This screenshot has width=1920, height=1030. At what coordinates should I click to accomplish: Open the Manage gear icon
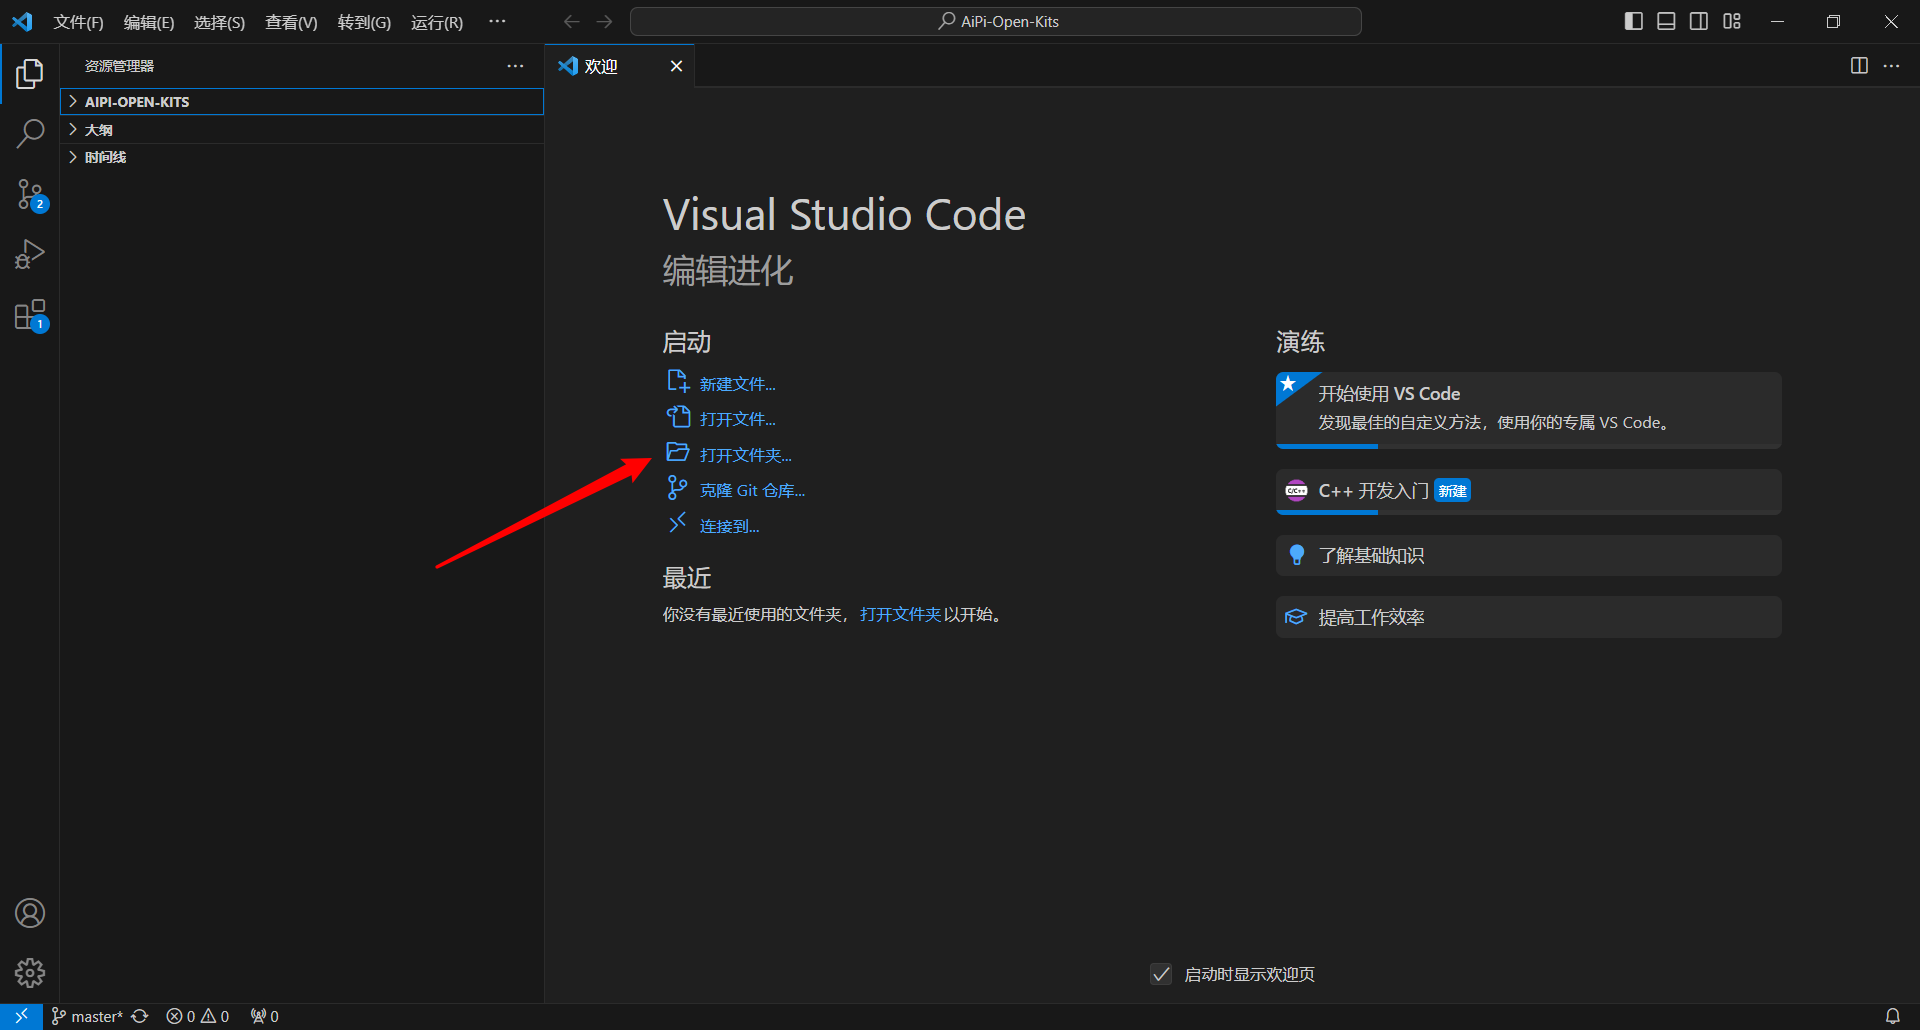point(30,972)
